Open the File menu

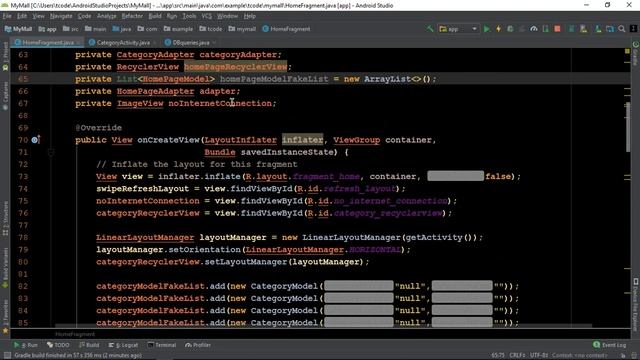click(7, 16)
